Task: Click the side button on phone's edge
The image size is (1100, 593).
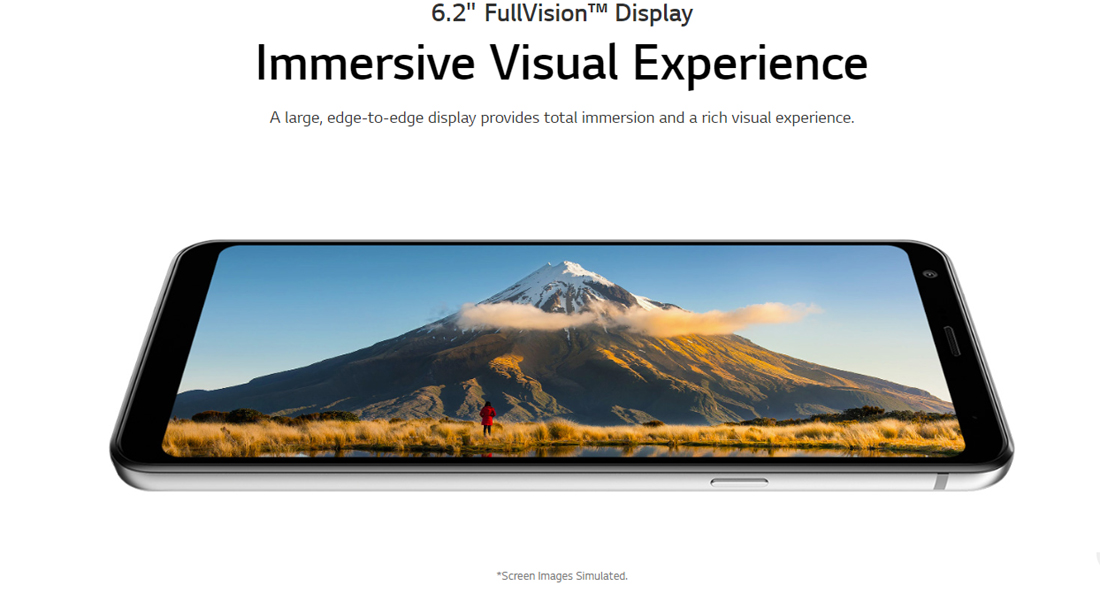Action: click(x=739, y=483)
